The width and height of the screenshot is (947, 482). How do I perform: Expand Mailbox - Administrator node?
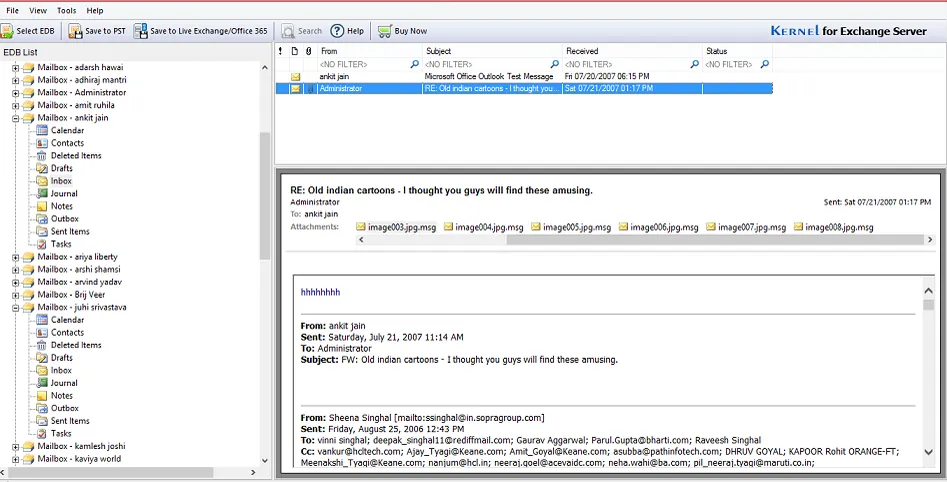16,92
